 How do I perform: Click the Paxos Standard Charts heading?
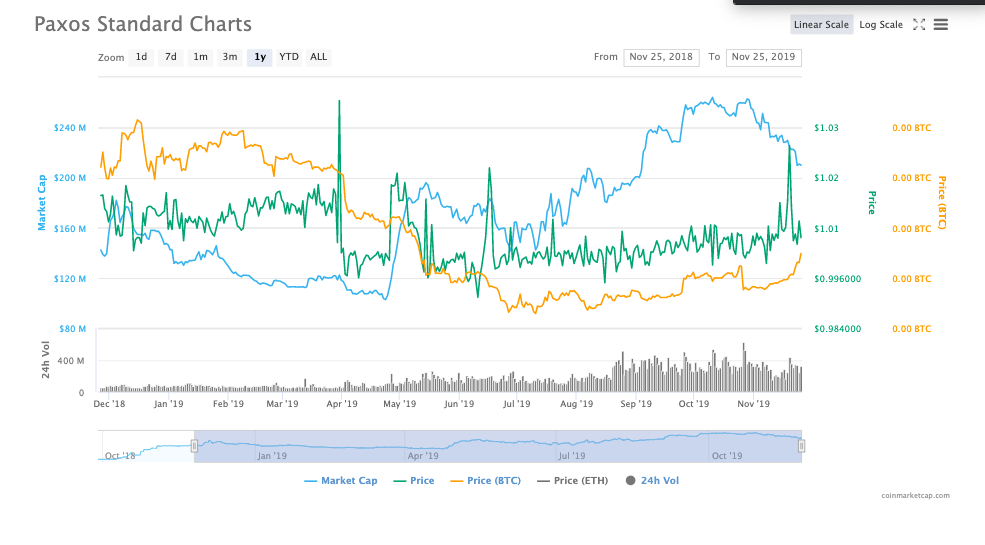point(143,24)
